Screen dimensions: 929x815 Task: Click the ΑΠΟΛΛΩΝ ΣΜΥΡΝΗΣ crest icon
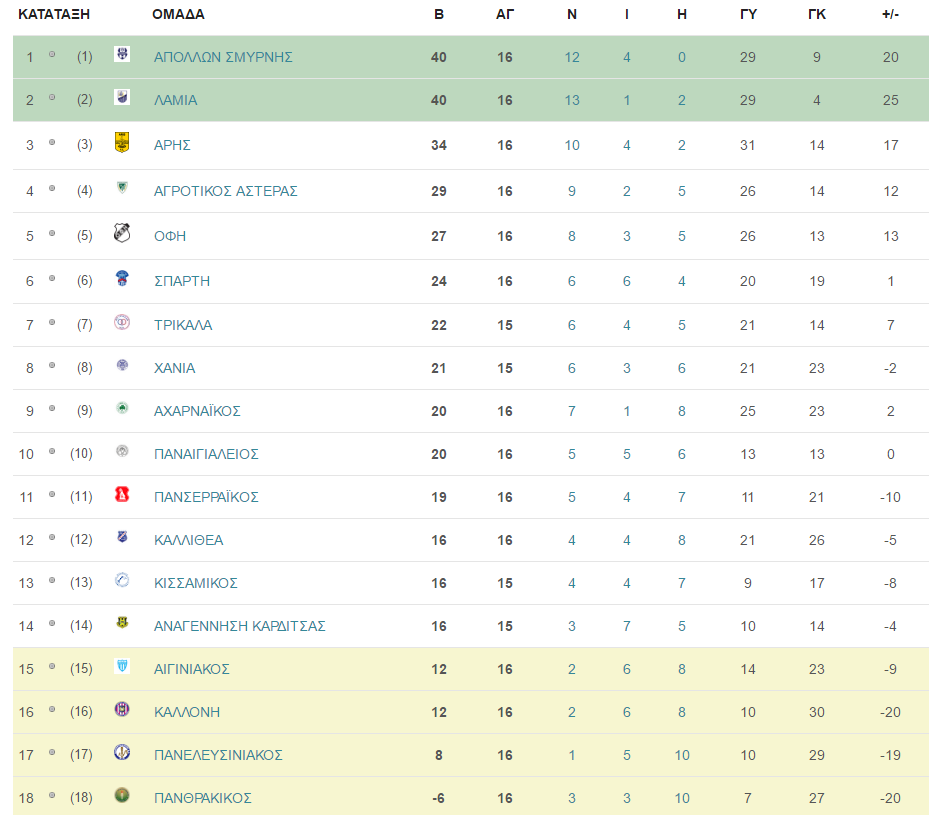(x=122, y=54)
